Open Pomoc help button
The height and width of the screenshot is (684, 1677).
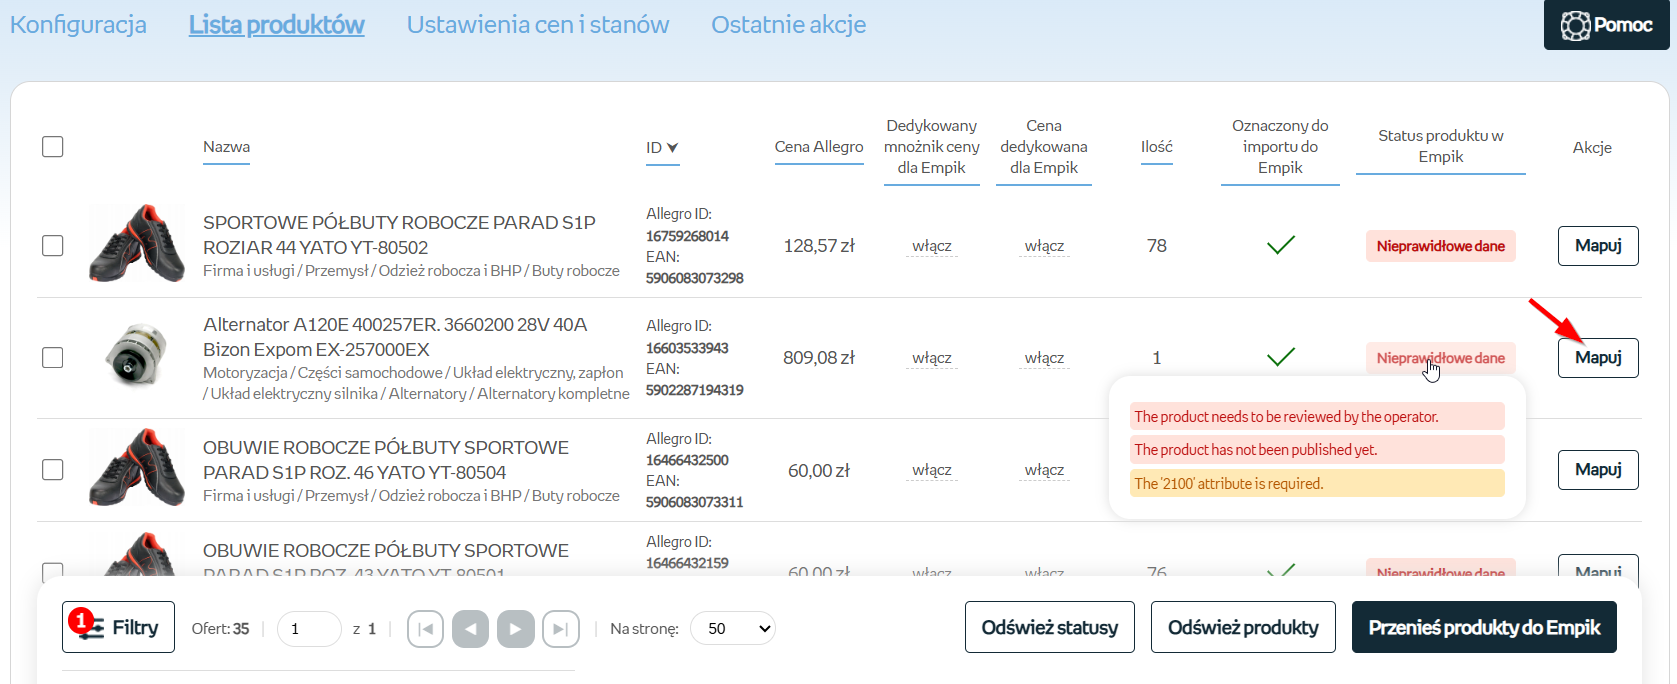[x=1606, y=25]
